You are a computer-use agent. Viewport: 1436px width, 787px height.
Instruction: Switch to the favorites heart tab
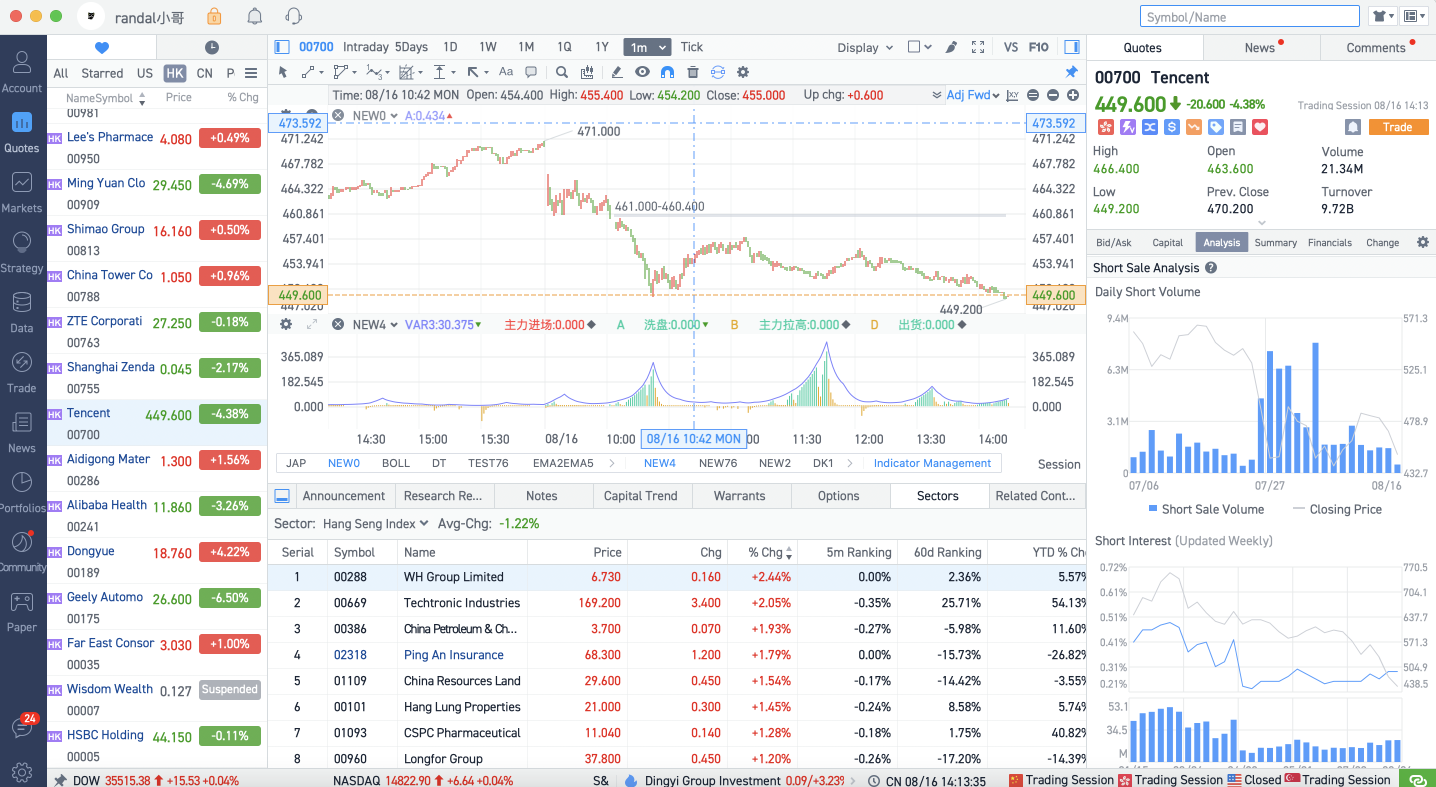102,47
